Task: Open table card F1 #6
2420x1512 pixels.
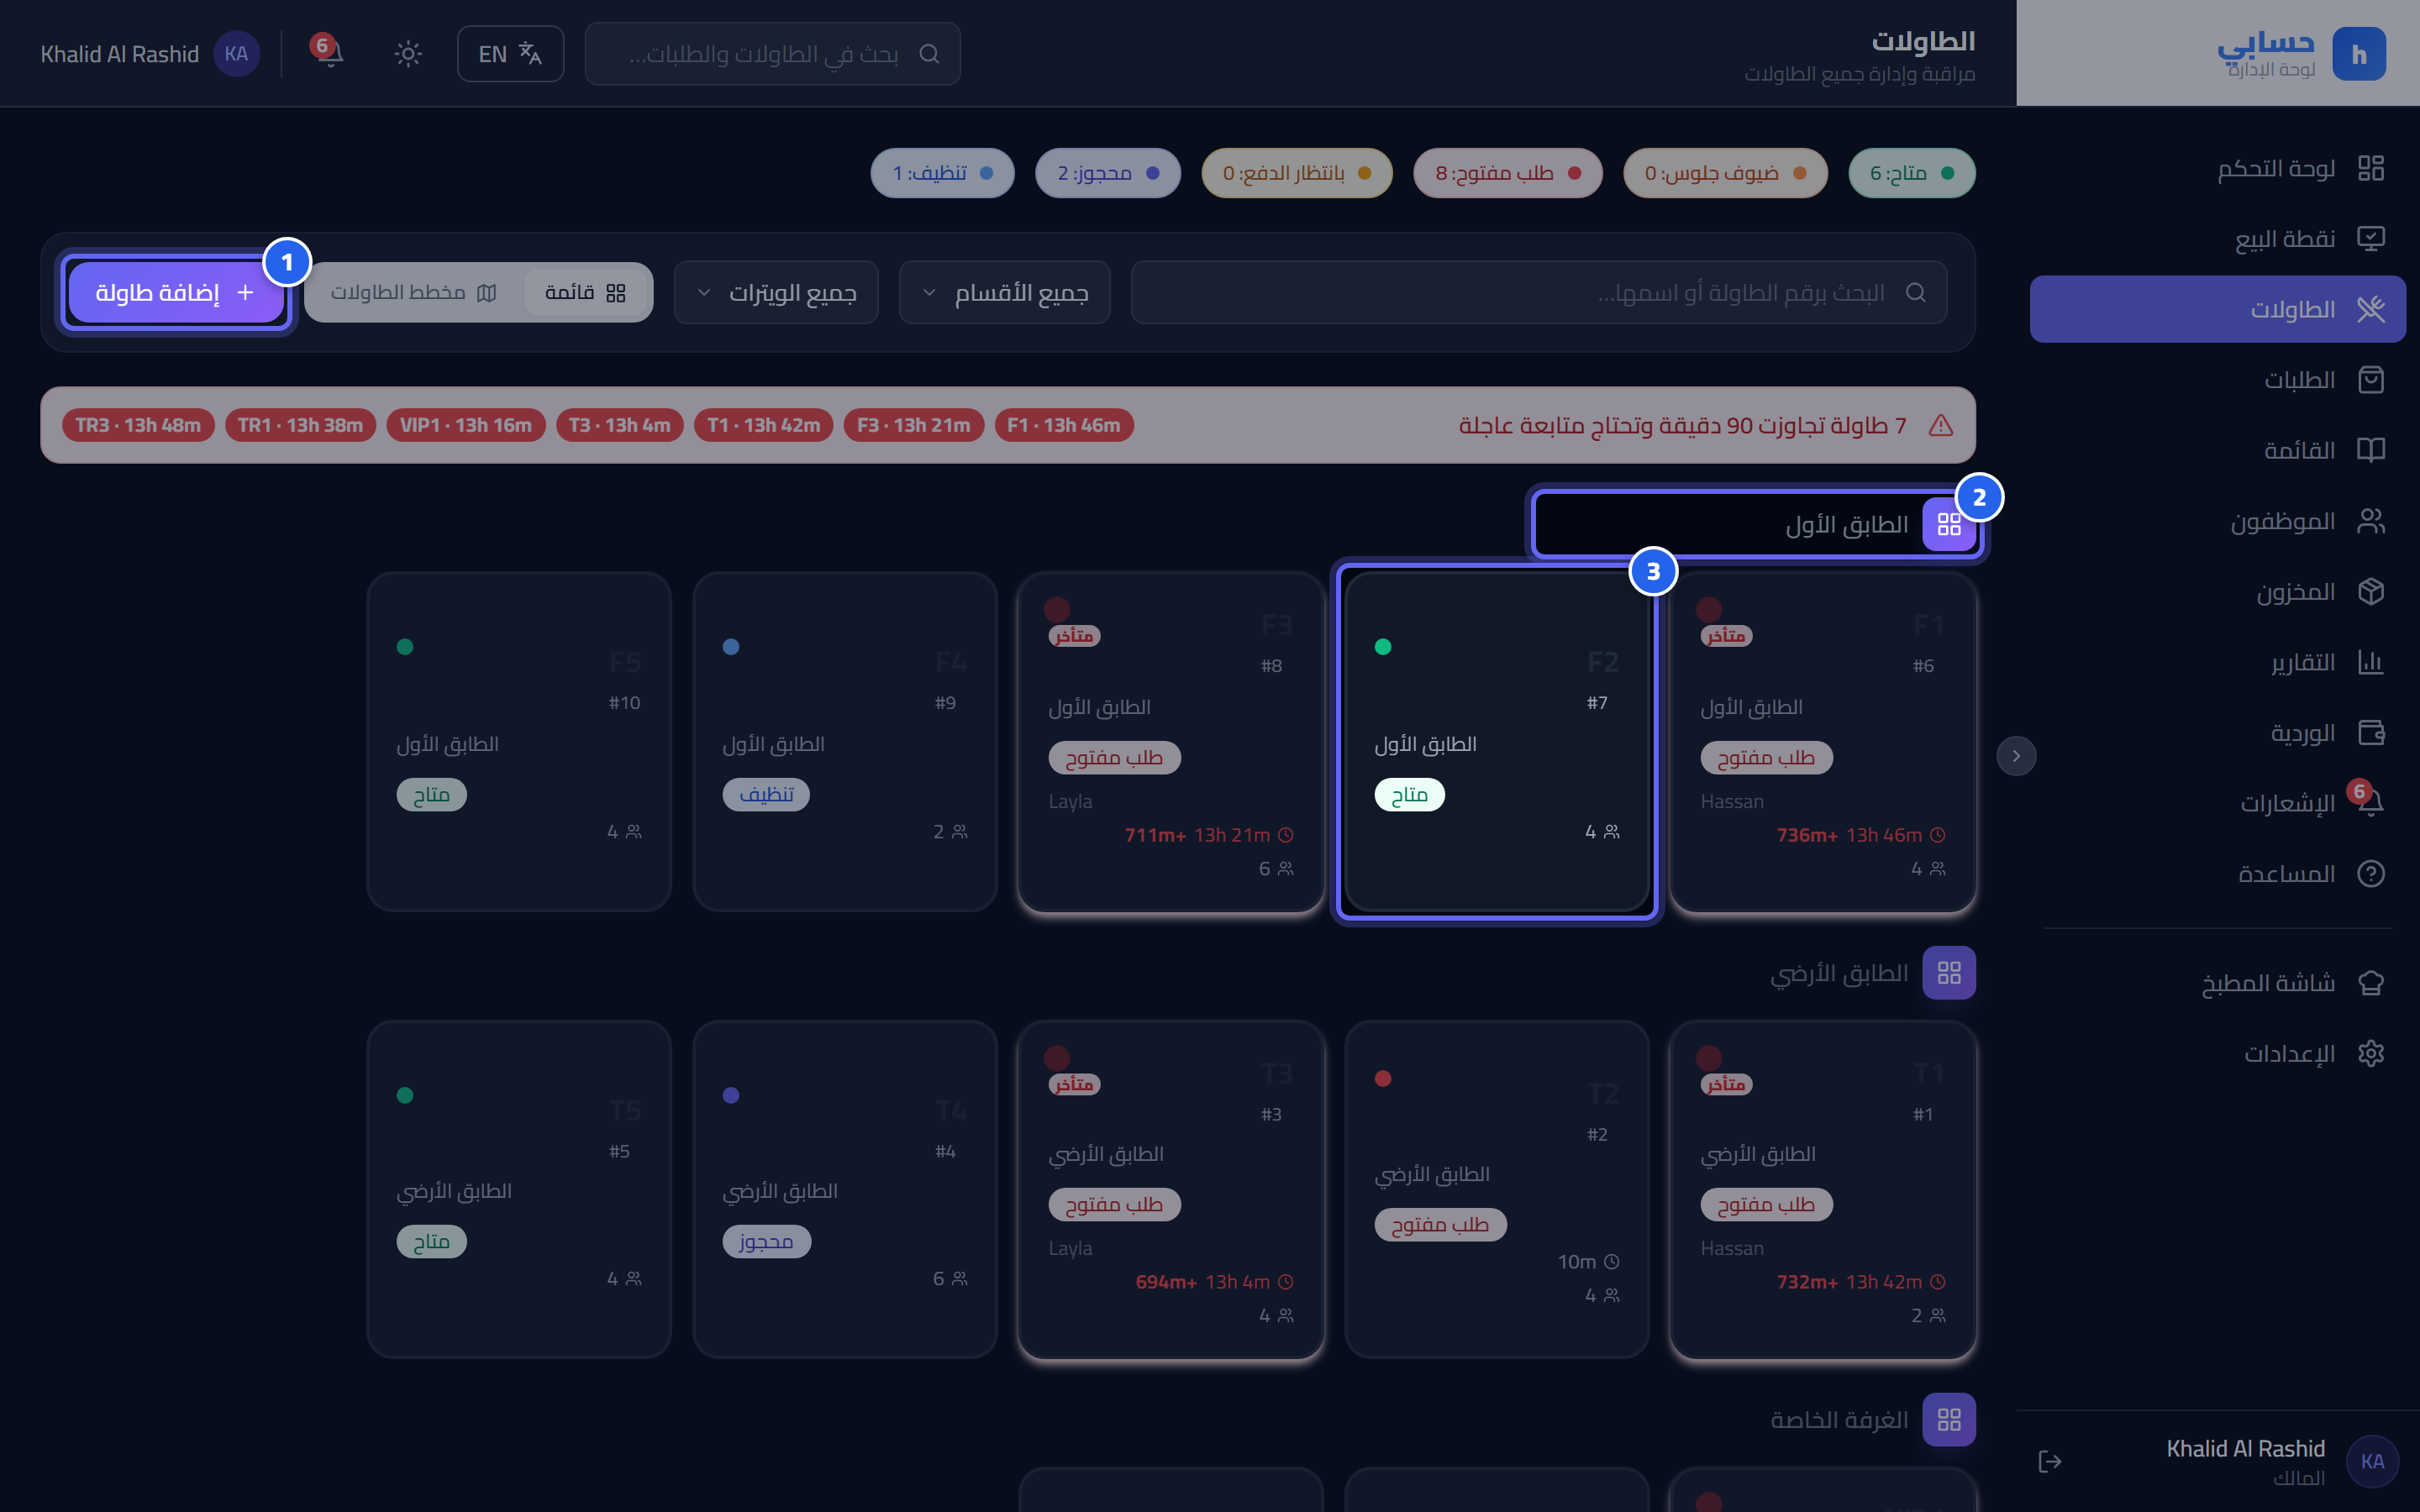Action: (1823, 742)
